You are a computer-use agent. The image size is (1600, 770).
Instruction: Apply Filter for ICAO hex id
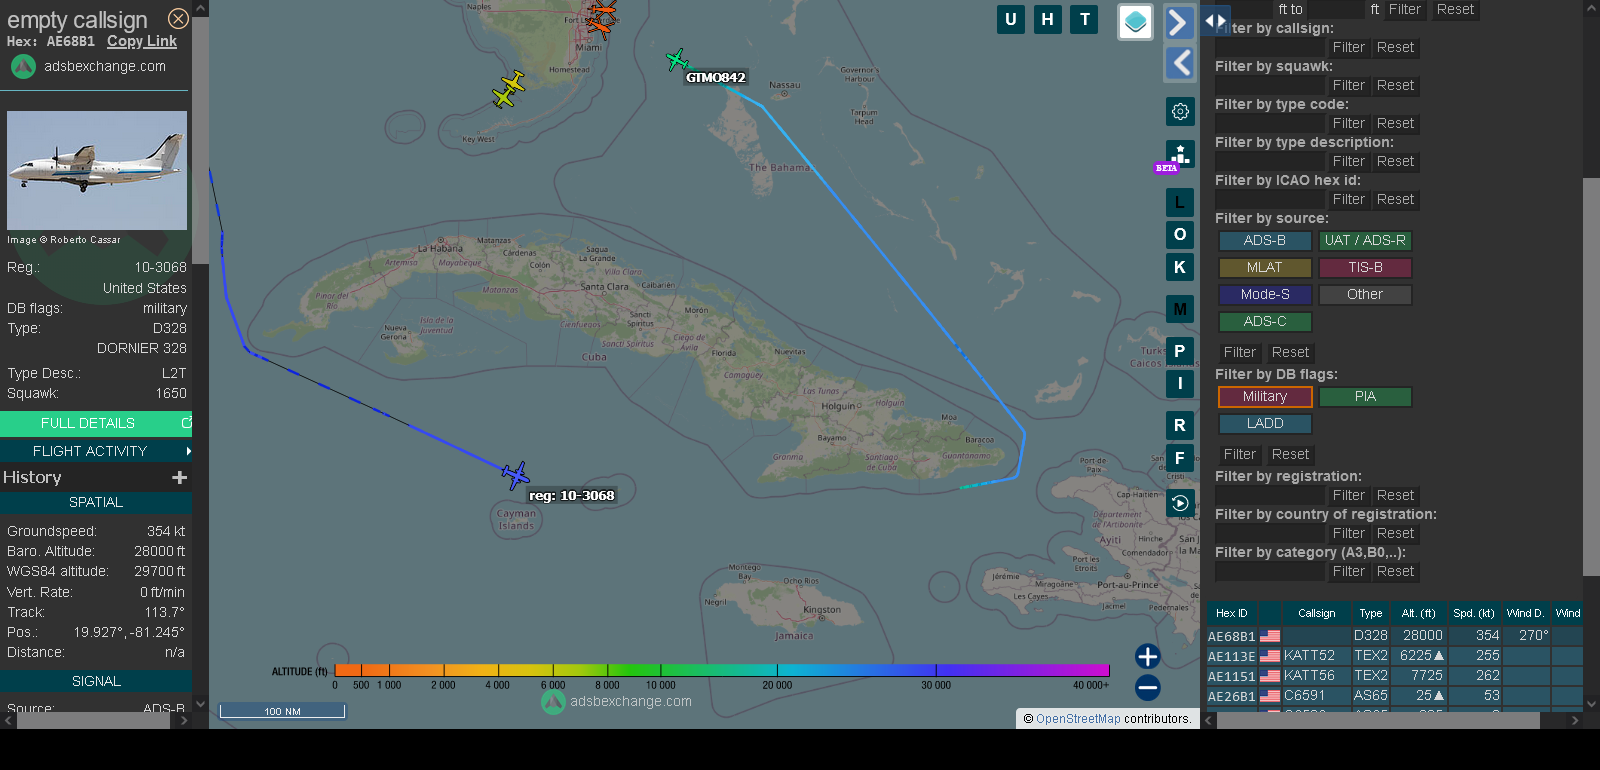tap(1348, 199)
